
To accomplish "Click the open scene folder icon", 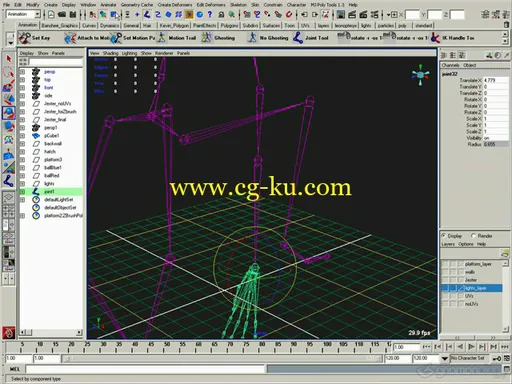I will click(x=62, y=14).
